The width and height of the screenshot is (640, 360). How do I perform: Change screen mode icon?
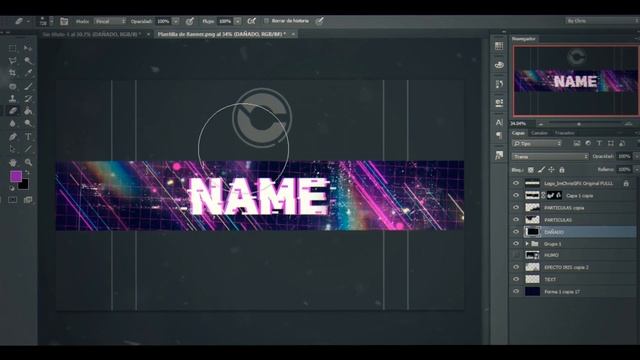pyautogui.click(x=28, y=200)
